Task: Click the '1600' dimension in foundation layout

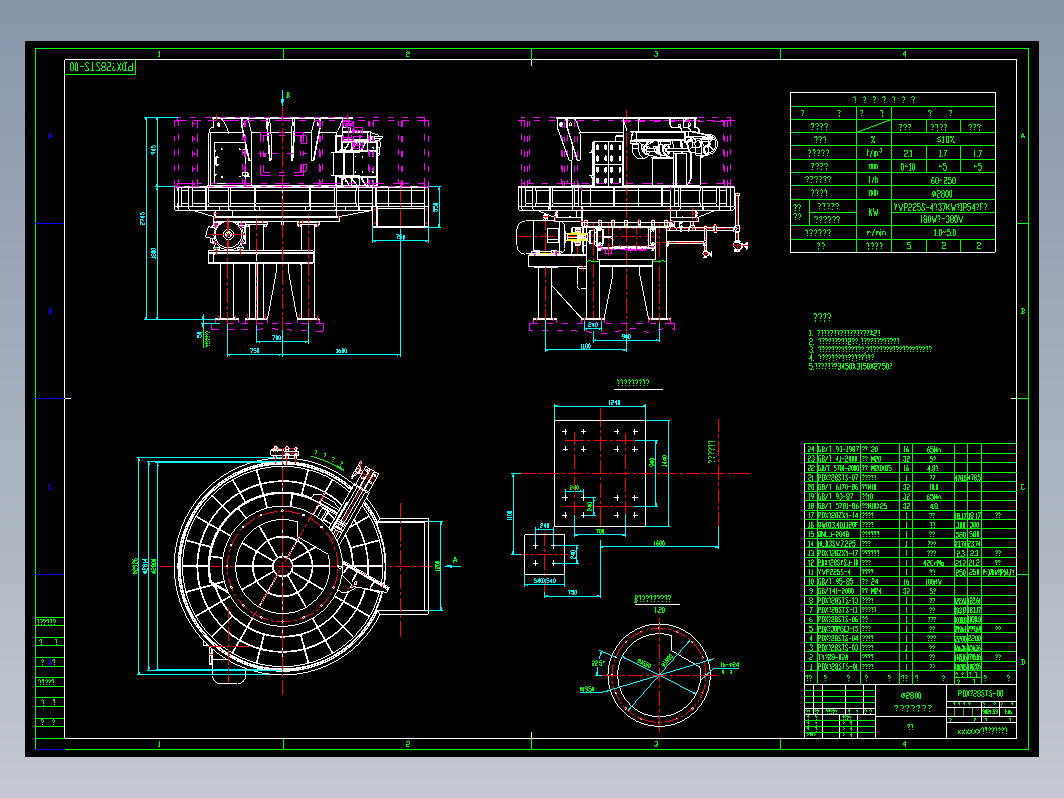Action: pos(659,543)
